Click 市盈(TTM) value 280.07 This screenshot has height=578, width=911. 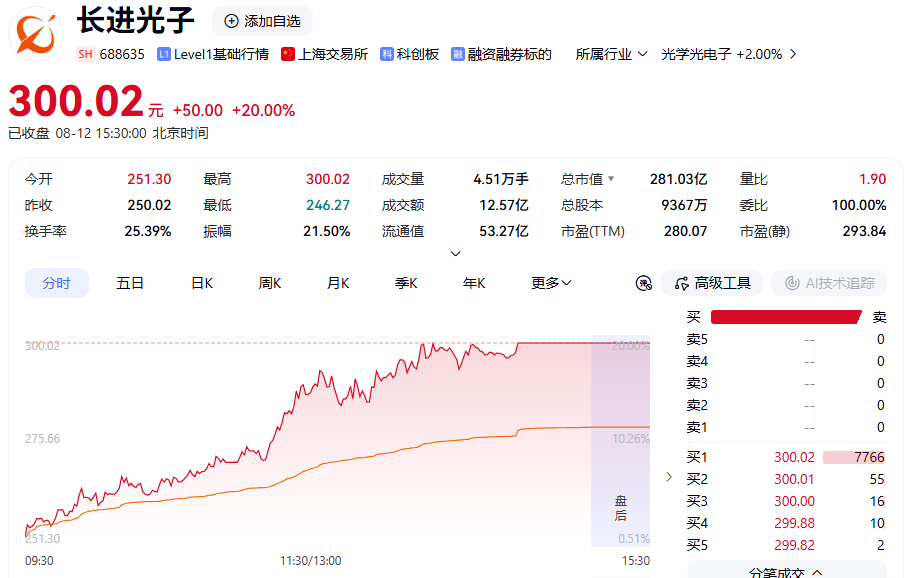tap(686, 231)
